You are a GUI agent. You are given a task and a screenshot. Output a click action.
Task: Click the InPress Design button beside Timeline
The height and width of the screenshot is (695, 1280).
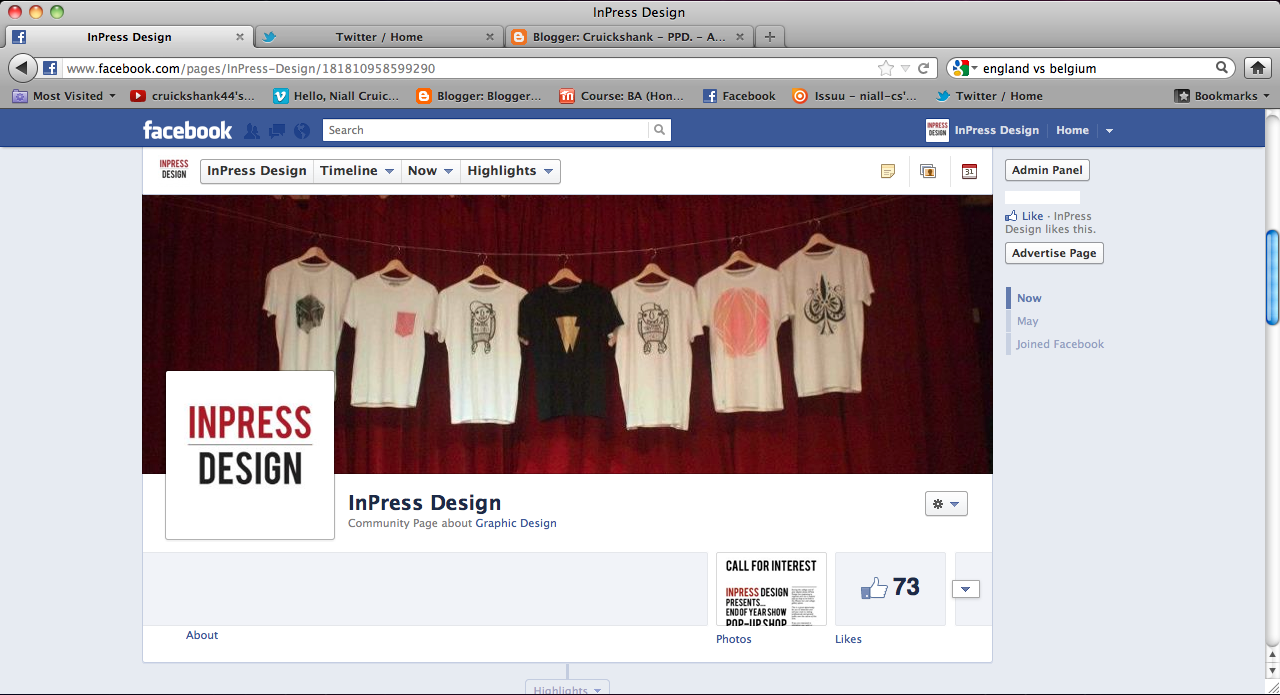[x=257, y=171]
